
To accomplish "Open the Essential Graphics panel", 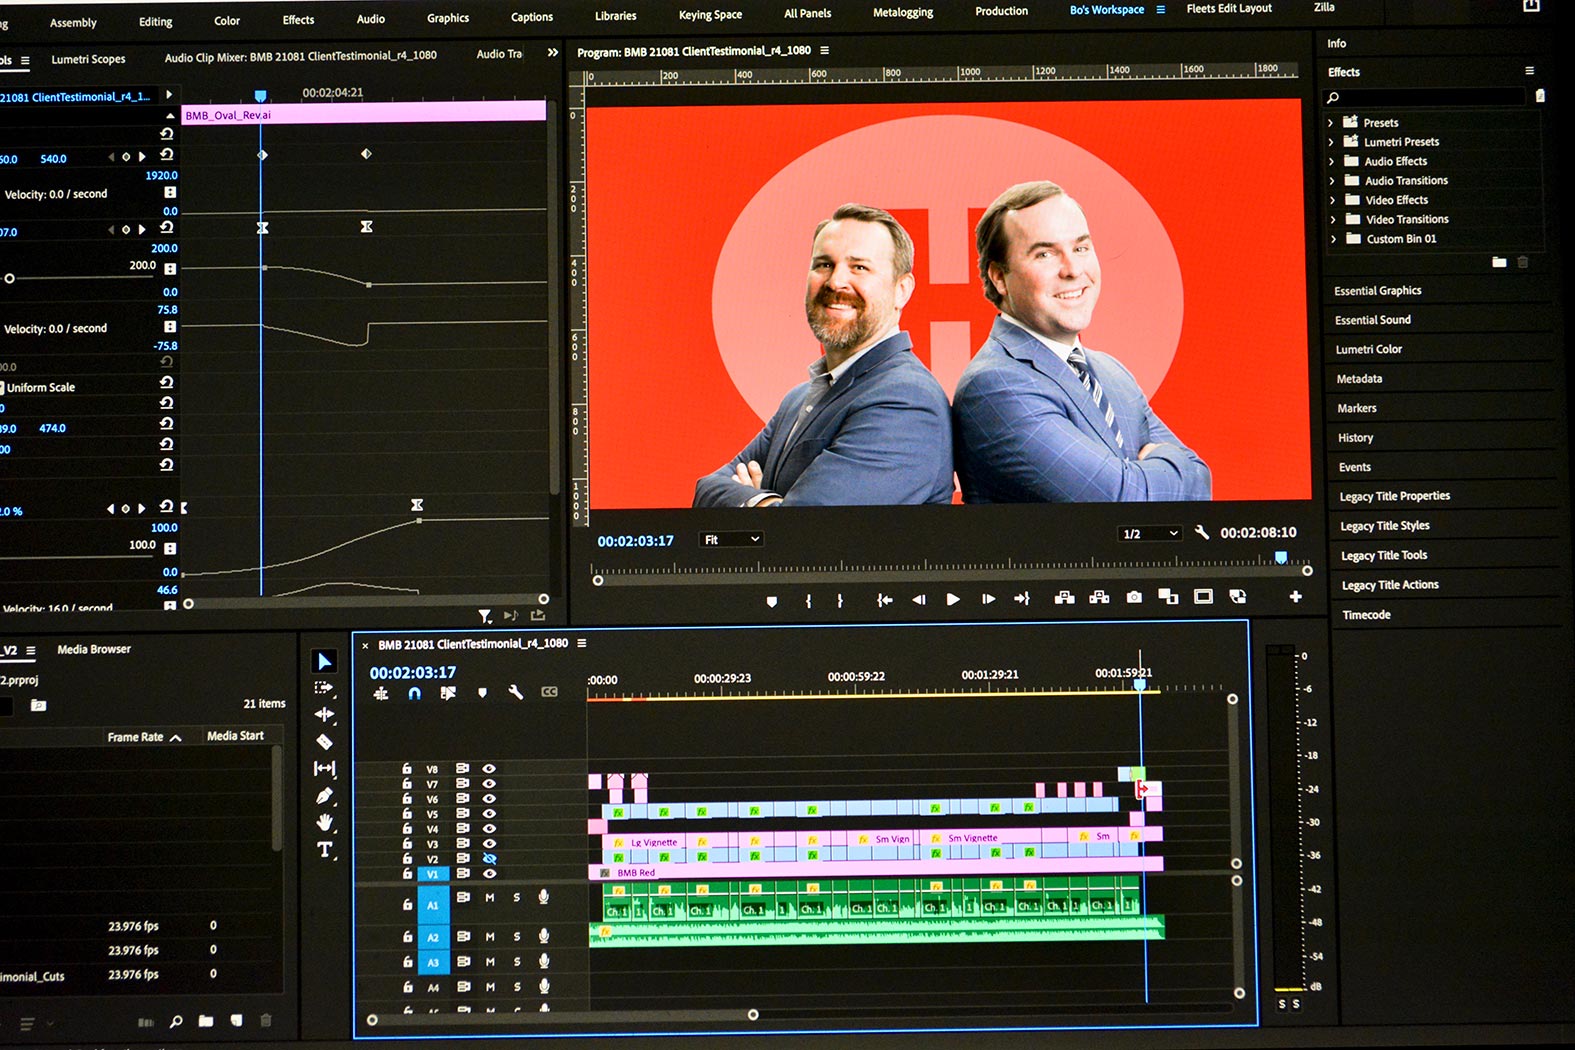I will (1377, 291).
